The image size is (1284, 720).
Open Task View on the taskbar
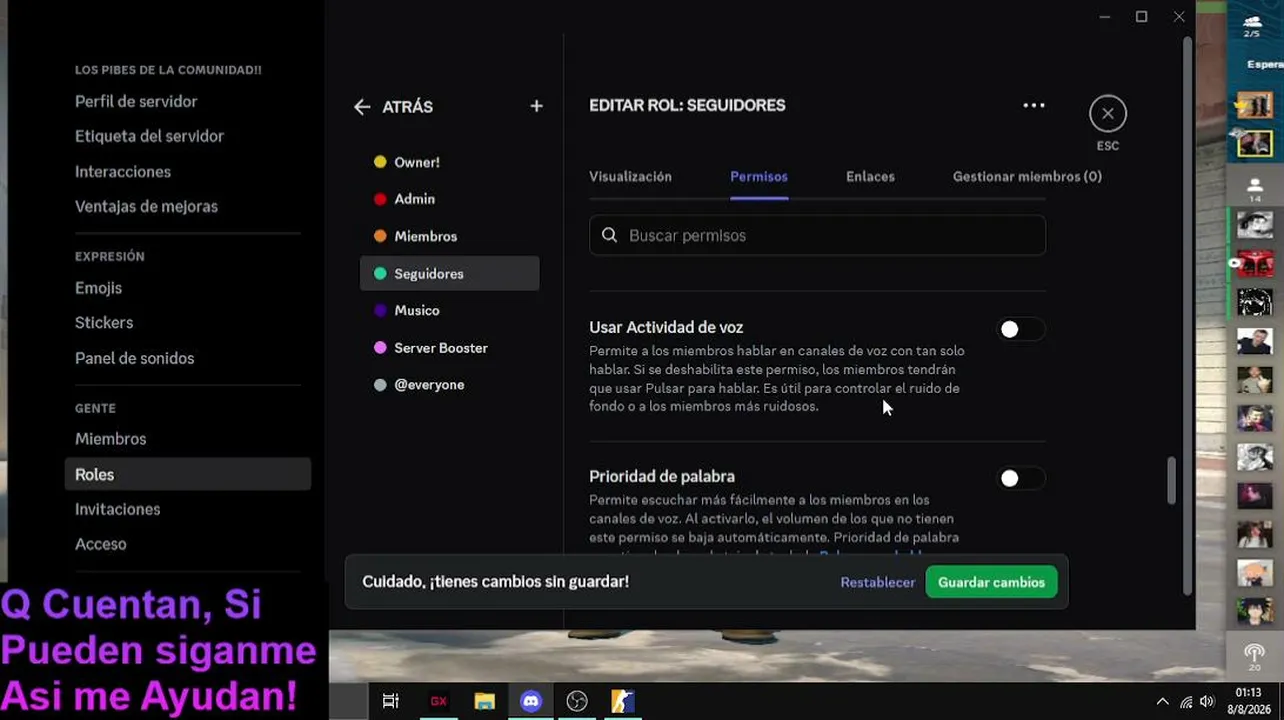(391, 701)
